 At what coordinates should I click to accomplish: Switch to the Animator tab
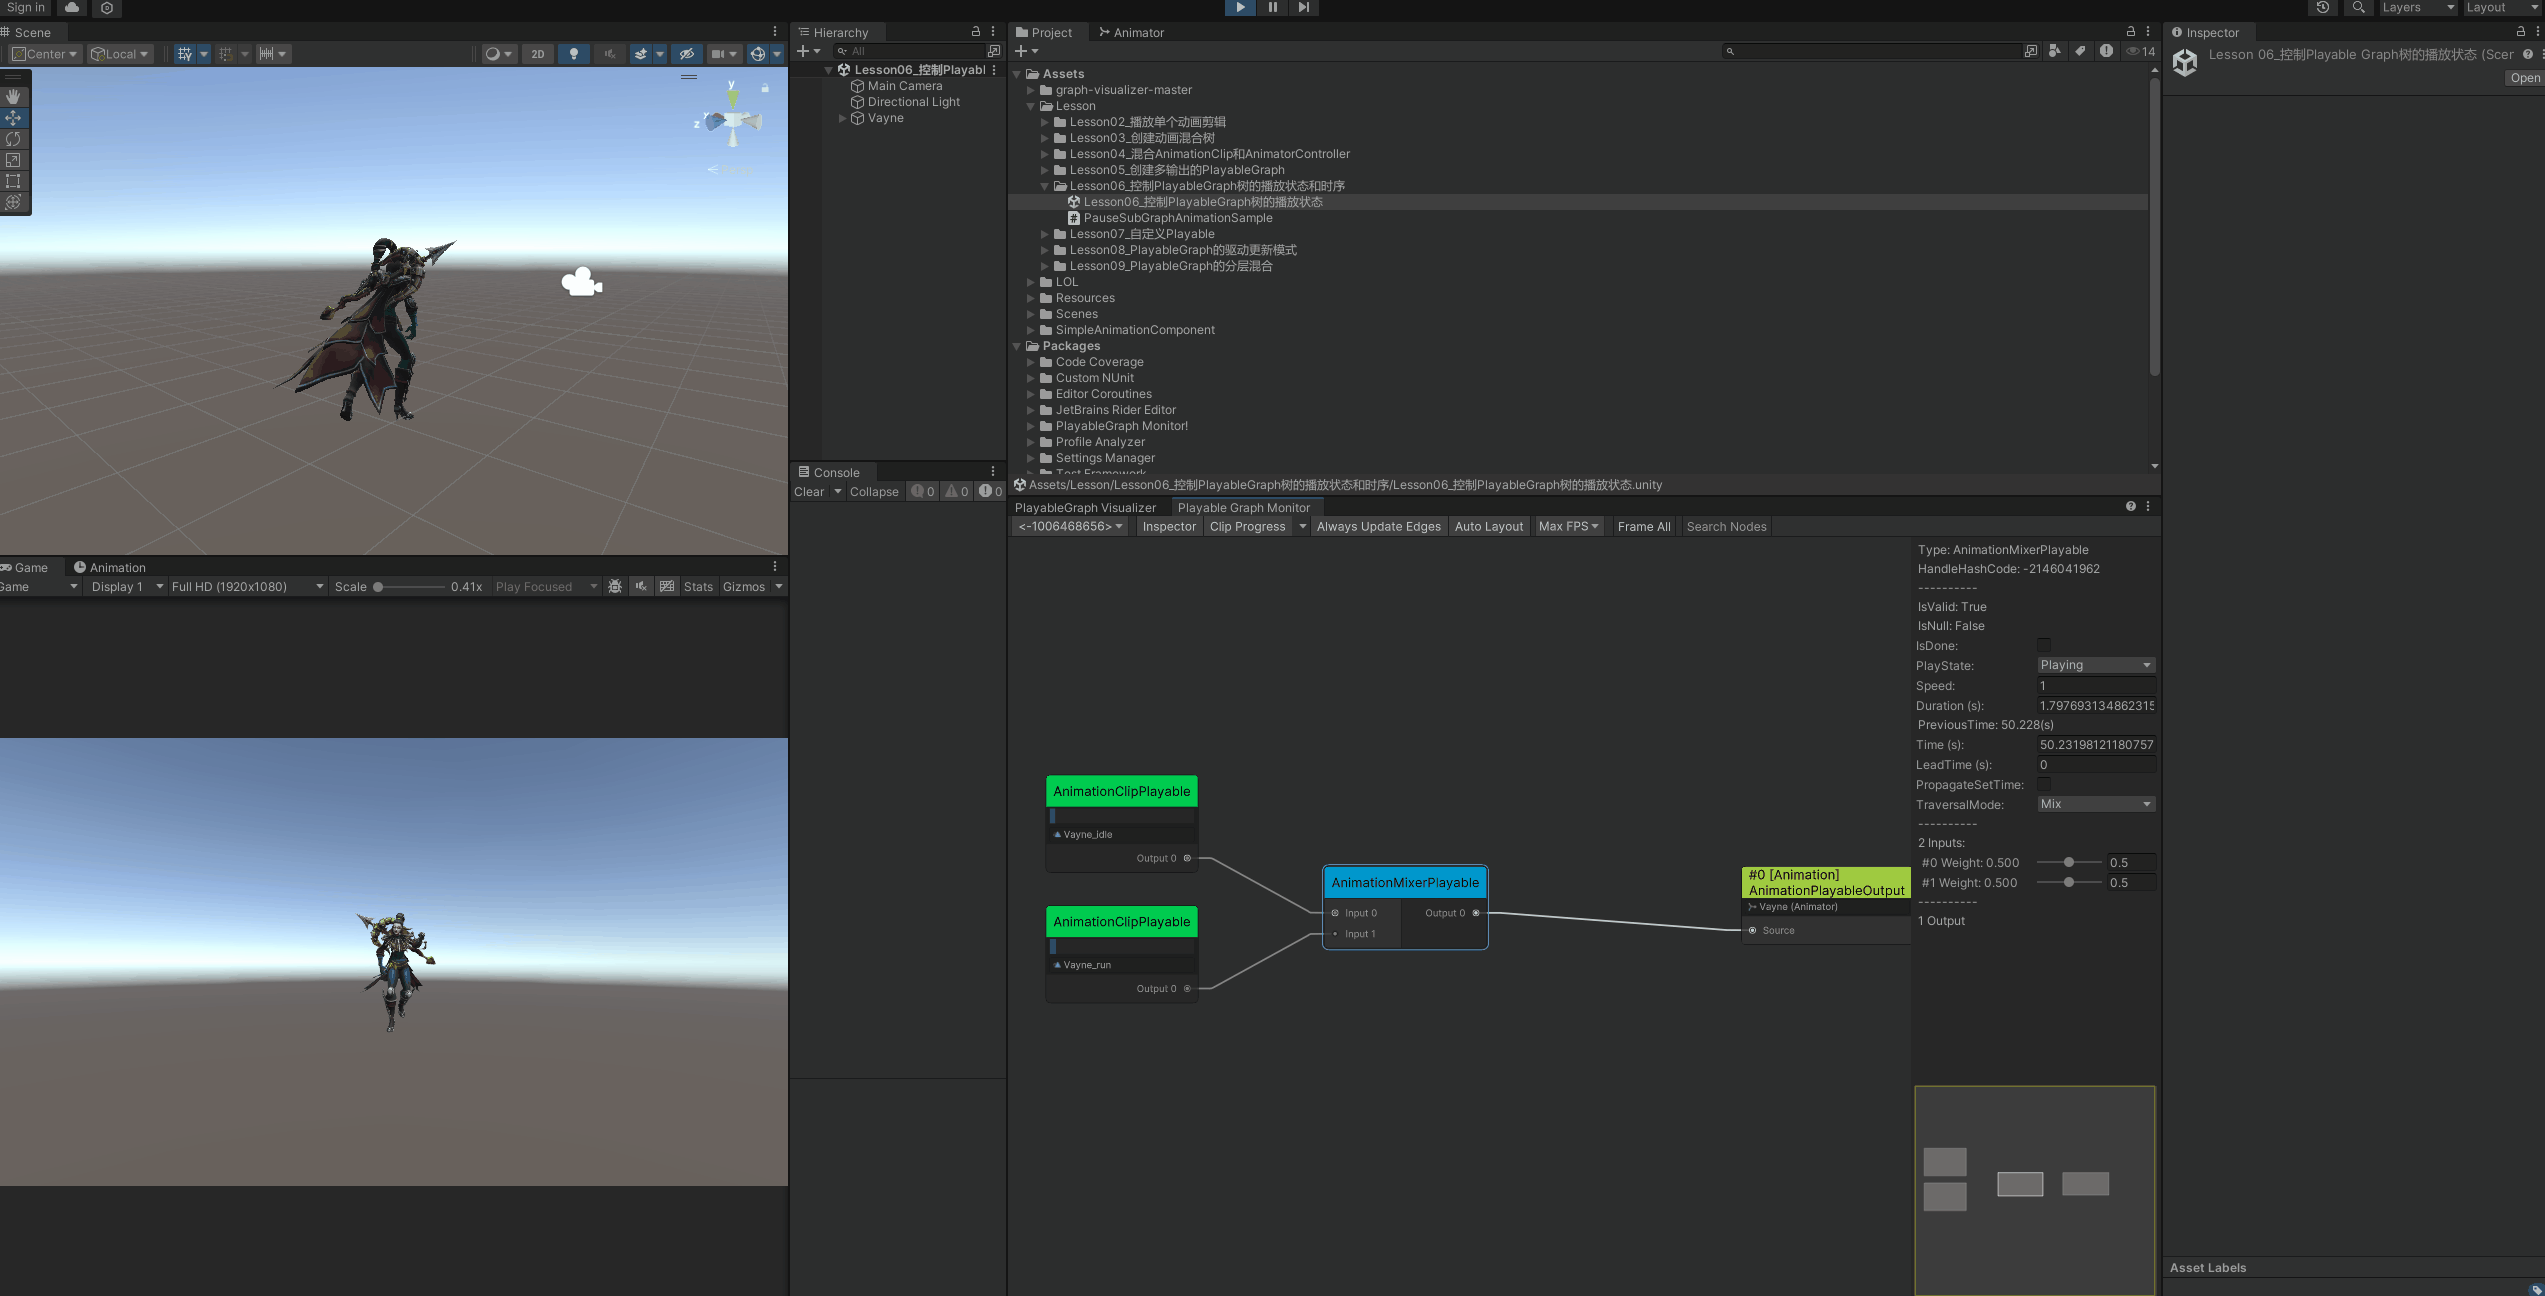pos(1132,33)
